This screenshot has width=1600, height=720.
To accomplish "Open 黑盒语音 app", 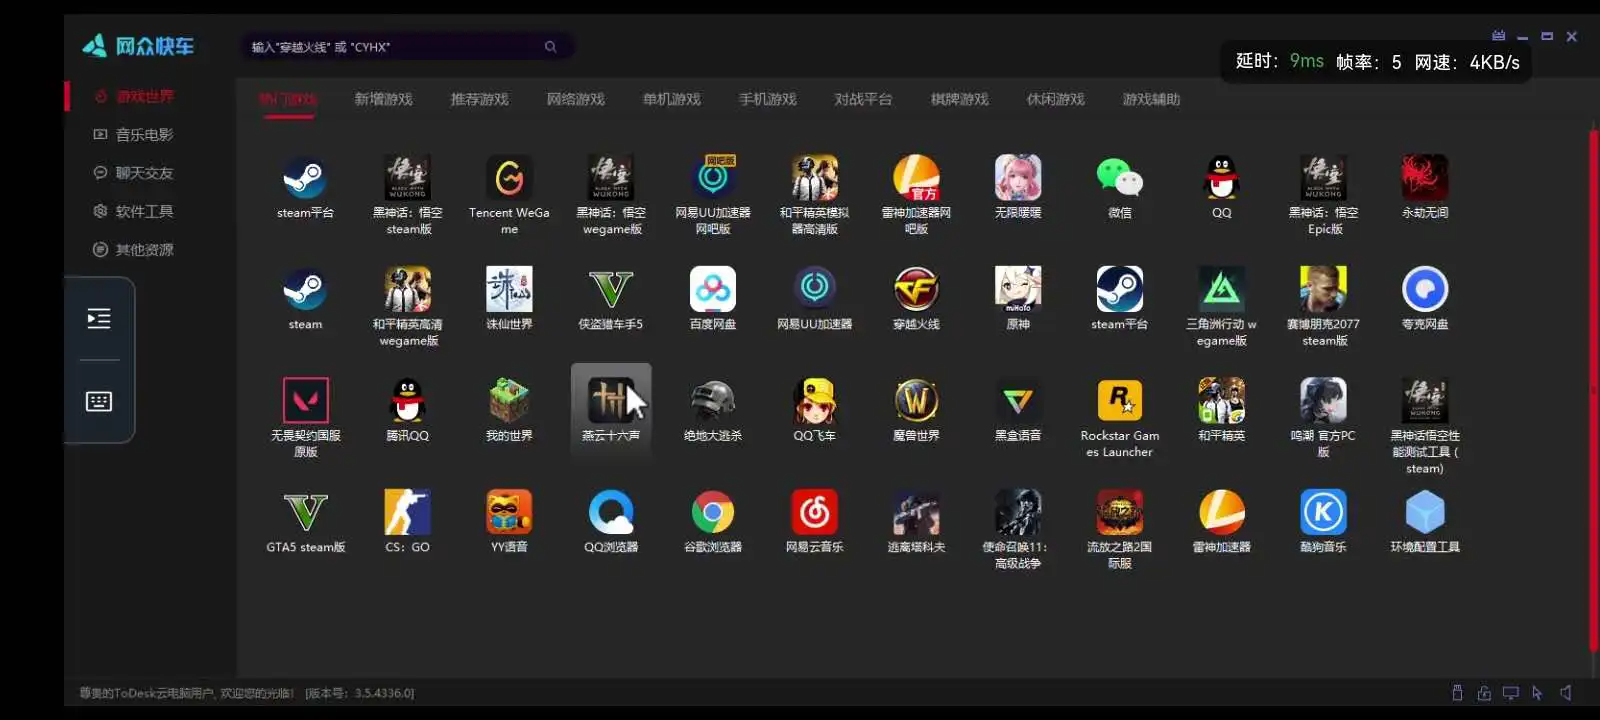I will (1018, 401).
